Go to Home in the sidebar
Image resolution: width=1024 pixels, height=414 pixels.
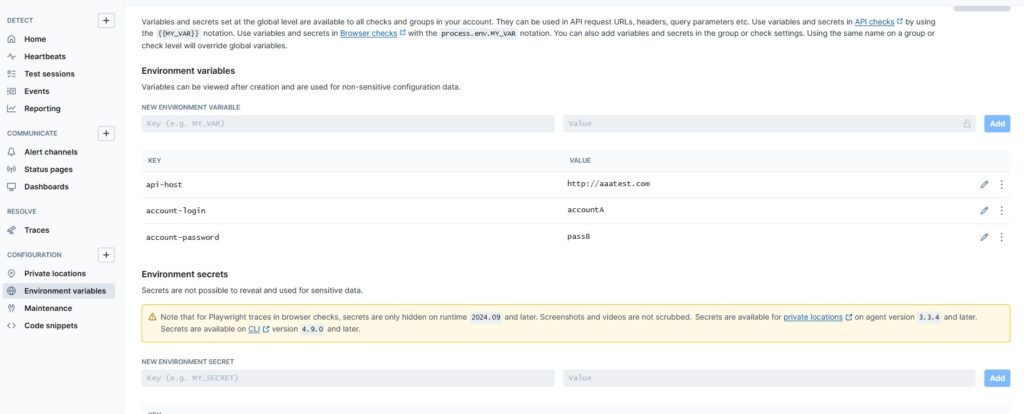pos(35,39)
